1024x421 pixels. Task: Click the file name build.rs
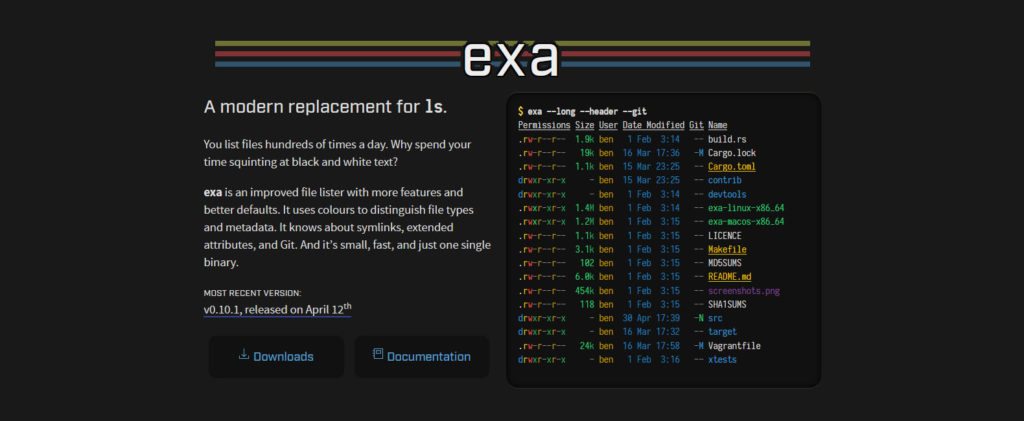[x=727, y=139]
